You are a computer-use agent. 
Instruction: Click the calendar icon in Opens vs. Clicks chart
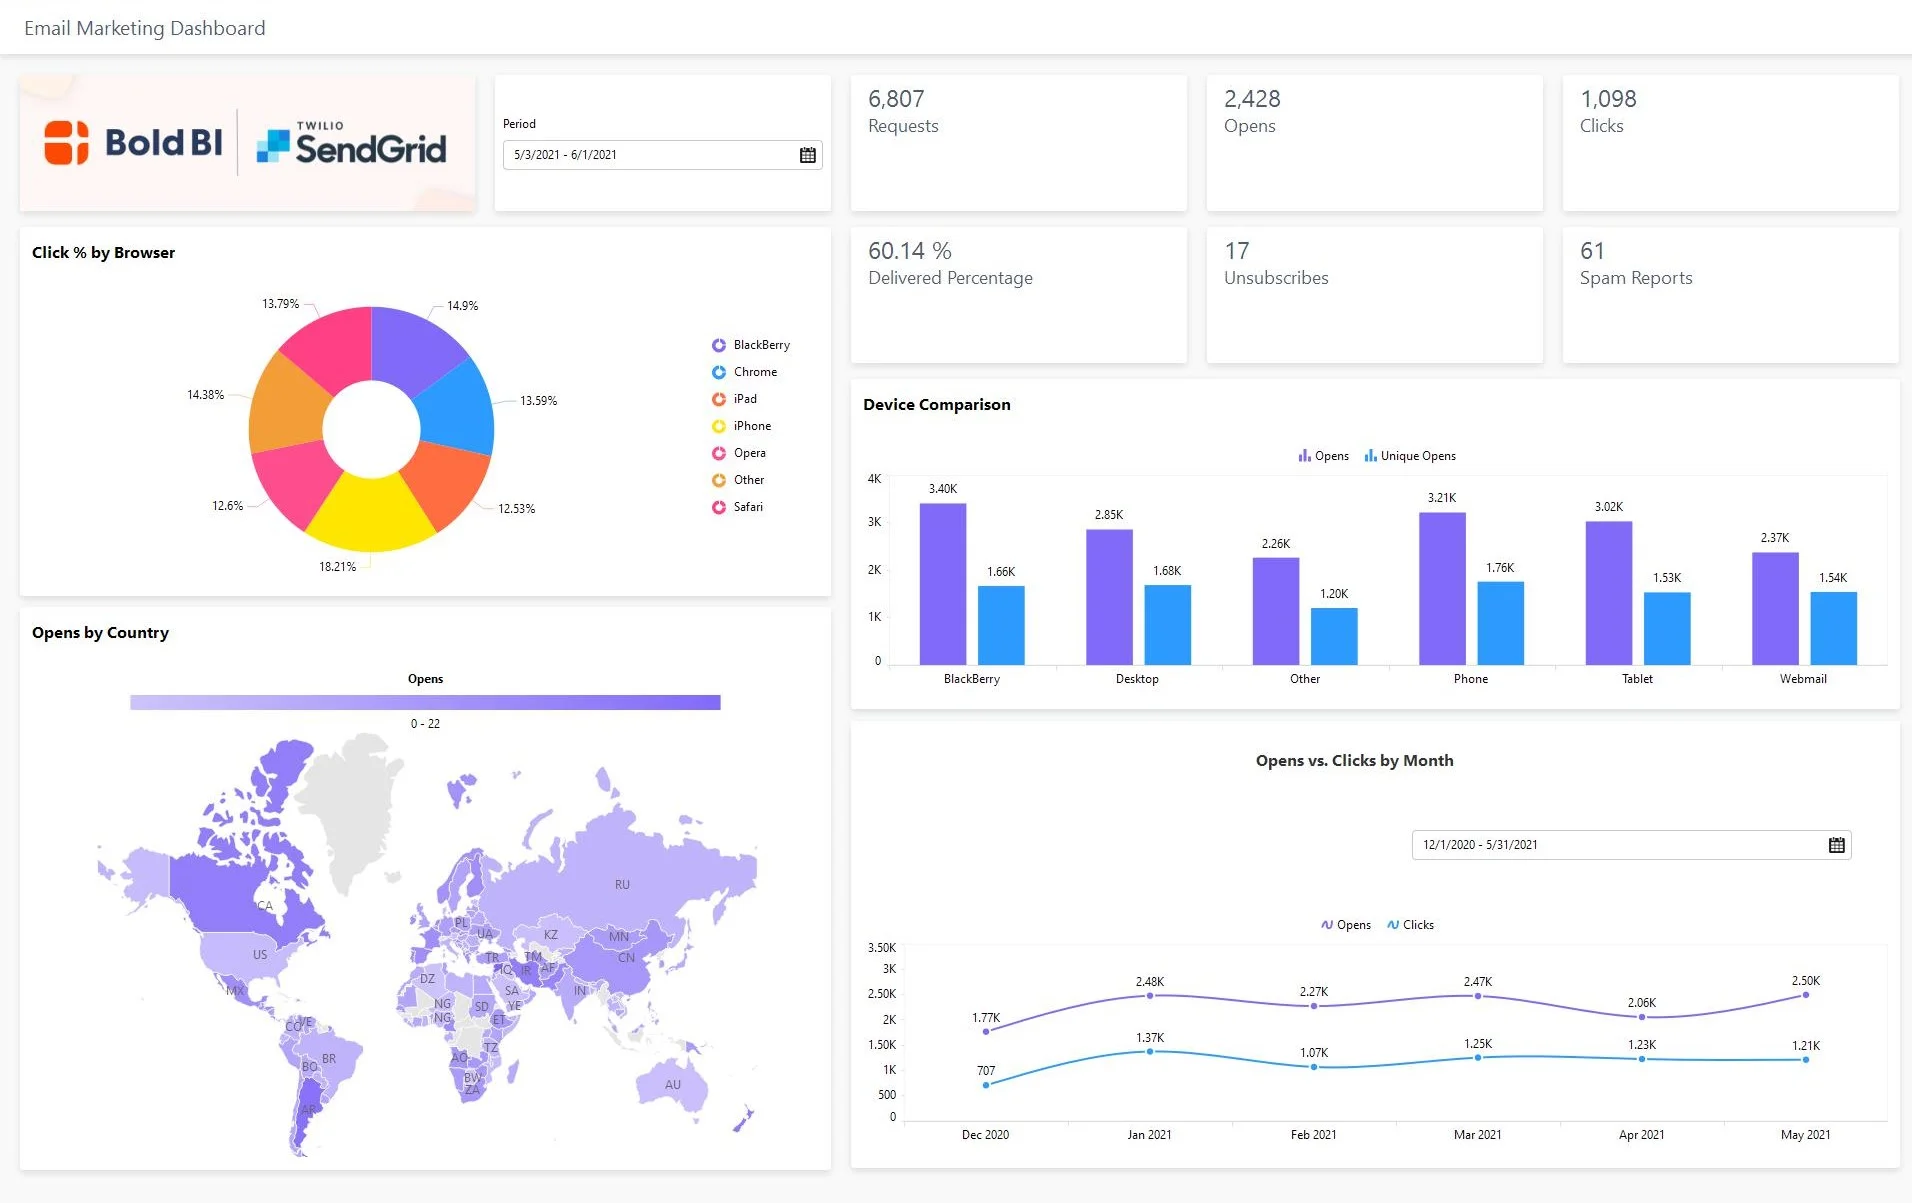pyautogui.click(x=1836, y=844)
